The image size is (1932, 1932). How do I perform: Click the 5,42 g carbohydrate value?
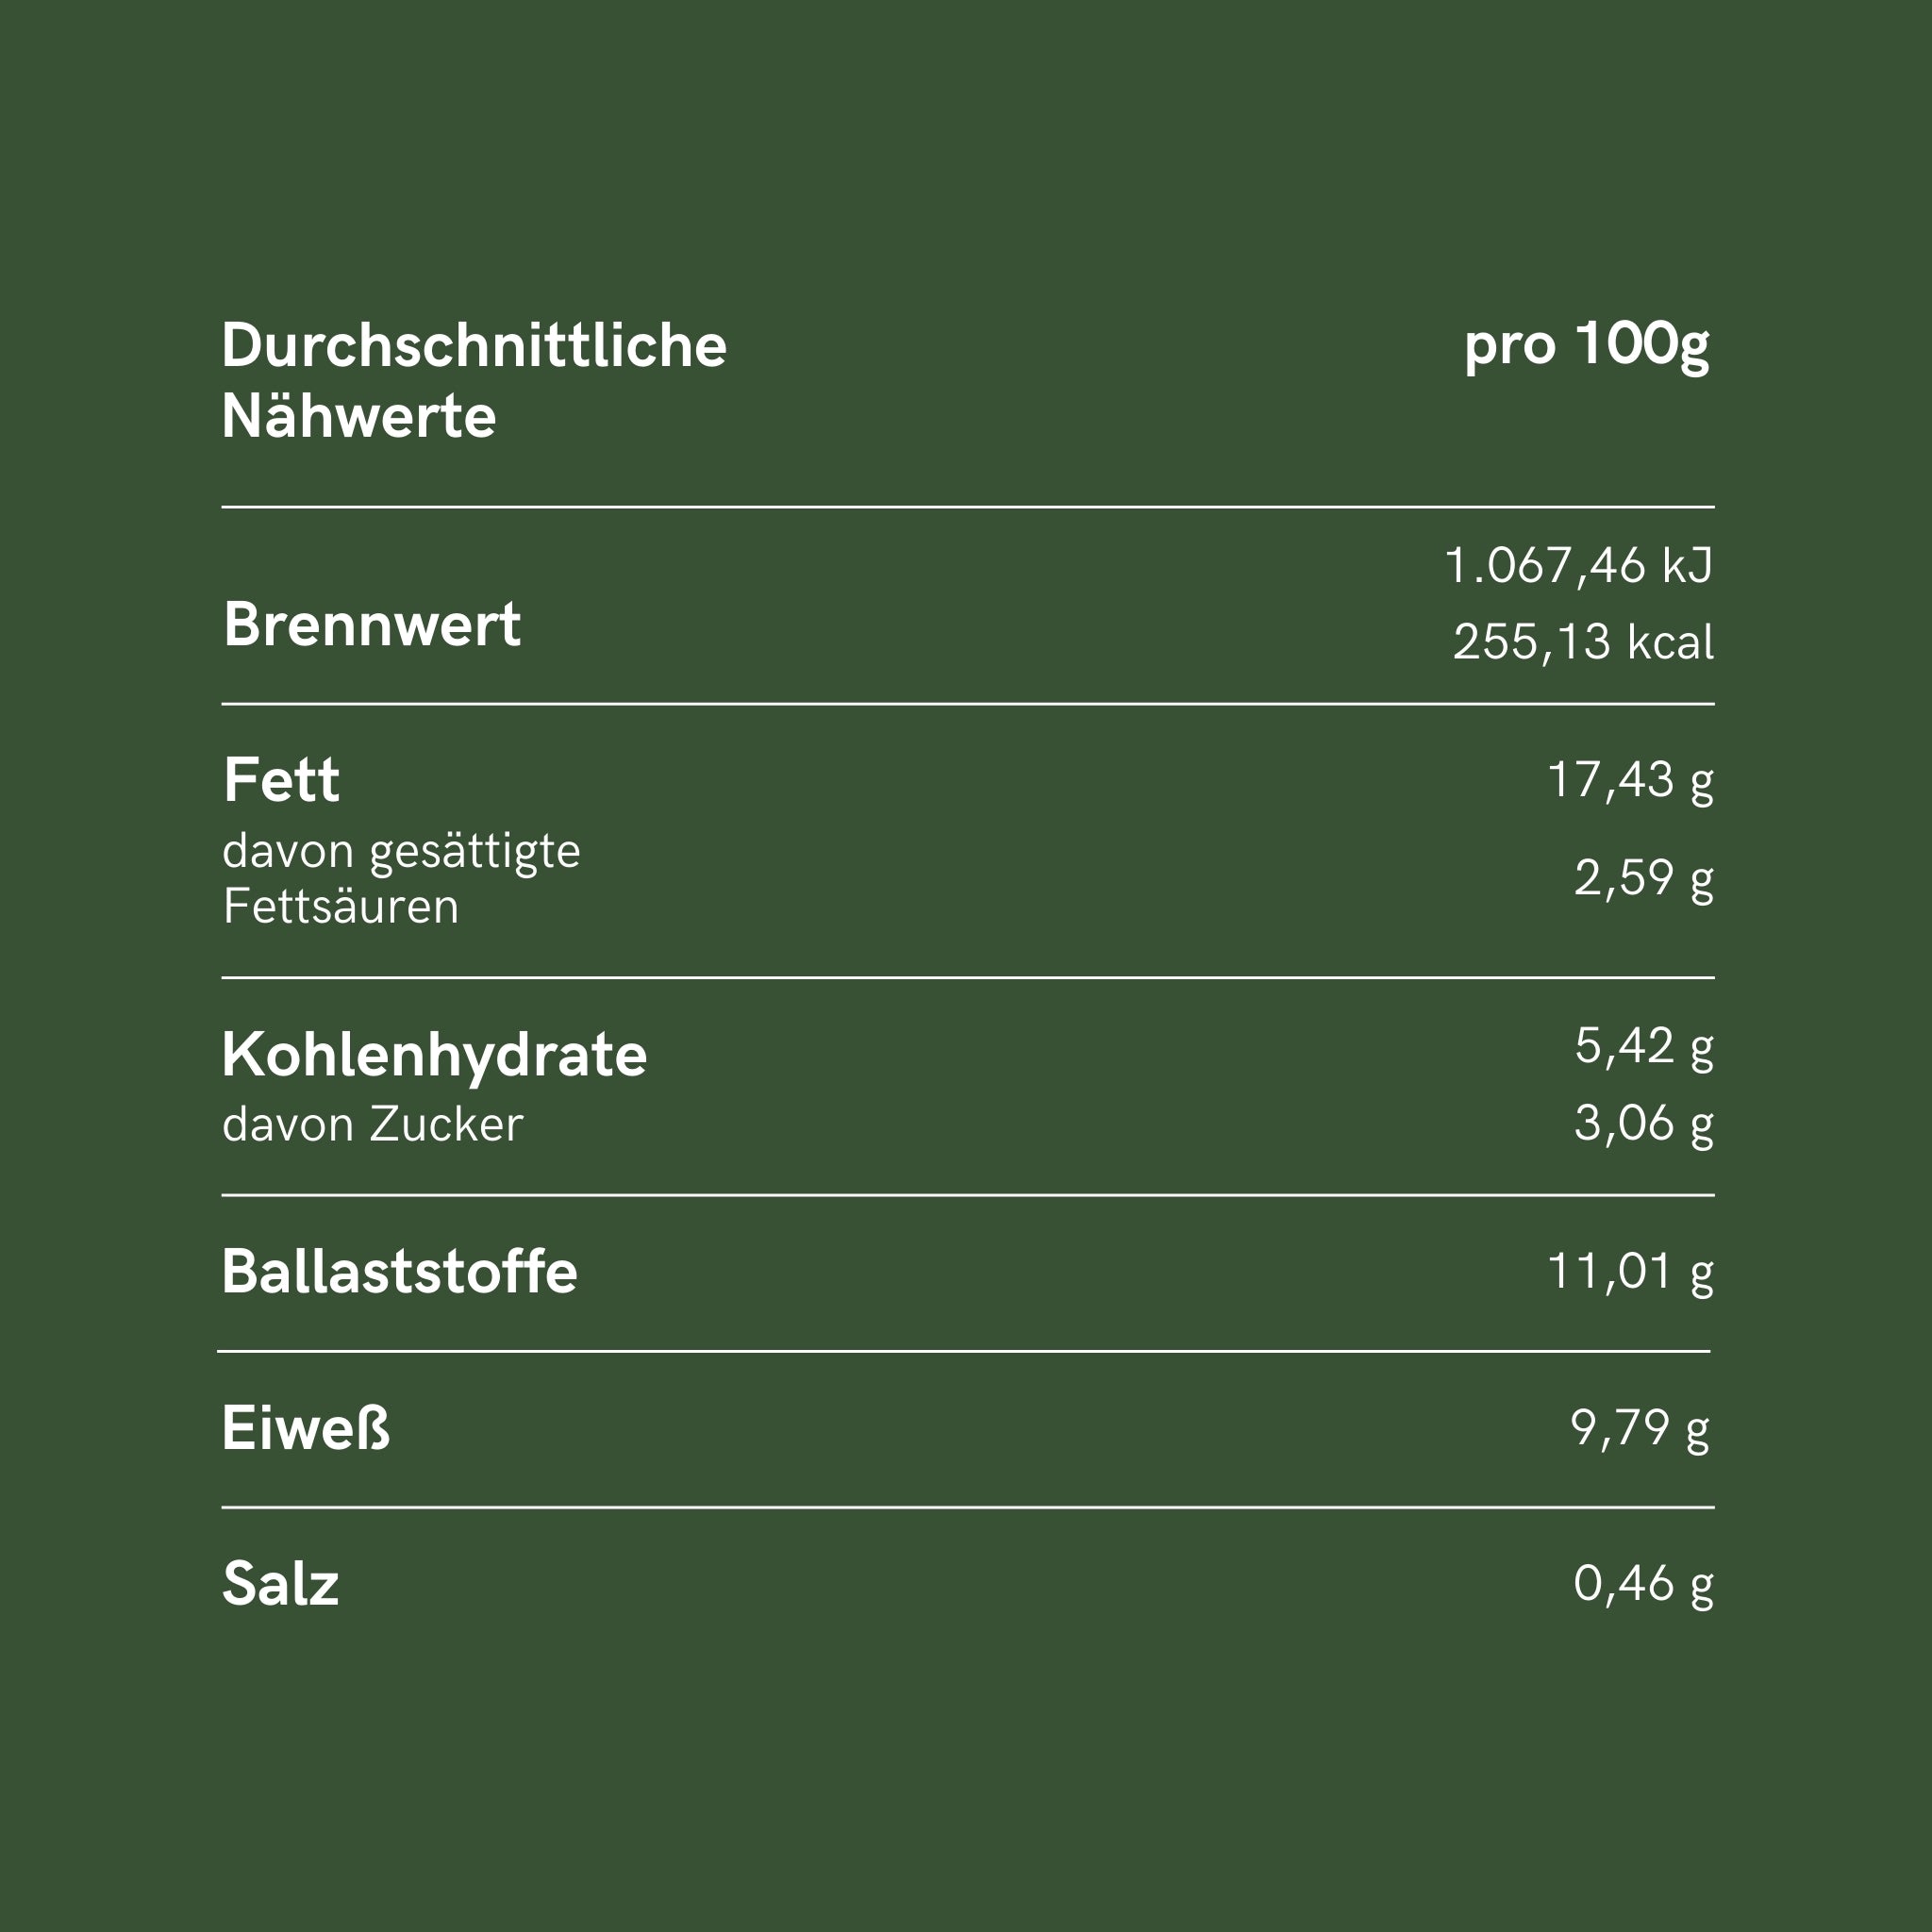point(1643,1046)
